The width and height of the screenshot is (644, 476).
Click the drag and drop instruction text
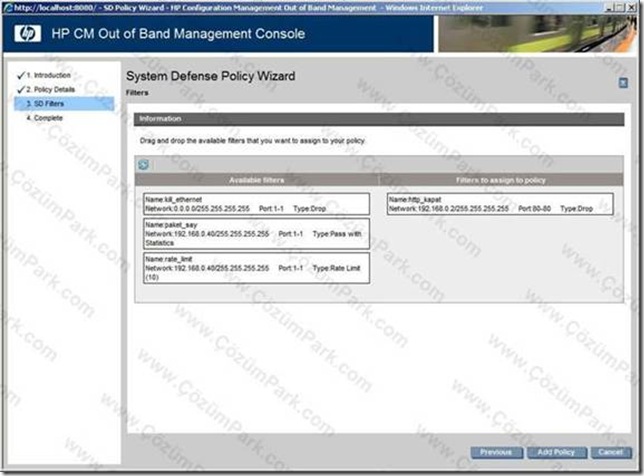pyautogui.click(x=252, y=141)
